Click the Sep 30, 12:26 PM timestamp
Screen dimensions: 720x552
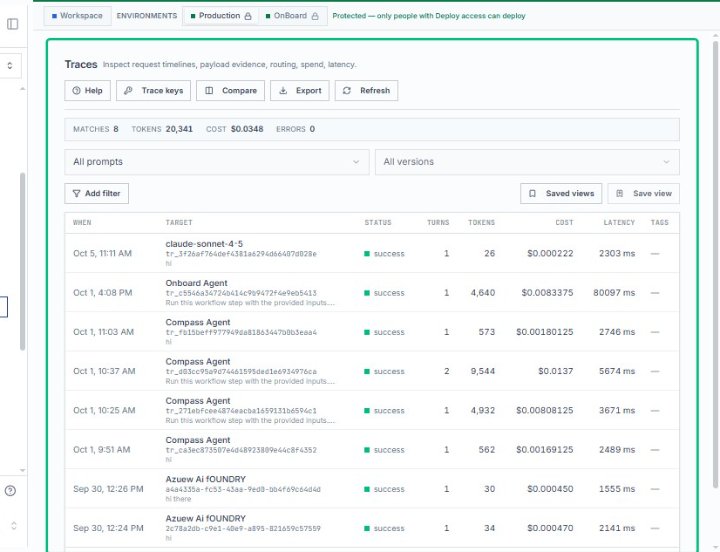[x=108, y=489]
